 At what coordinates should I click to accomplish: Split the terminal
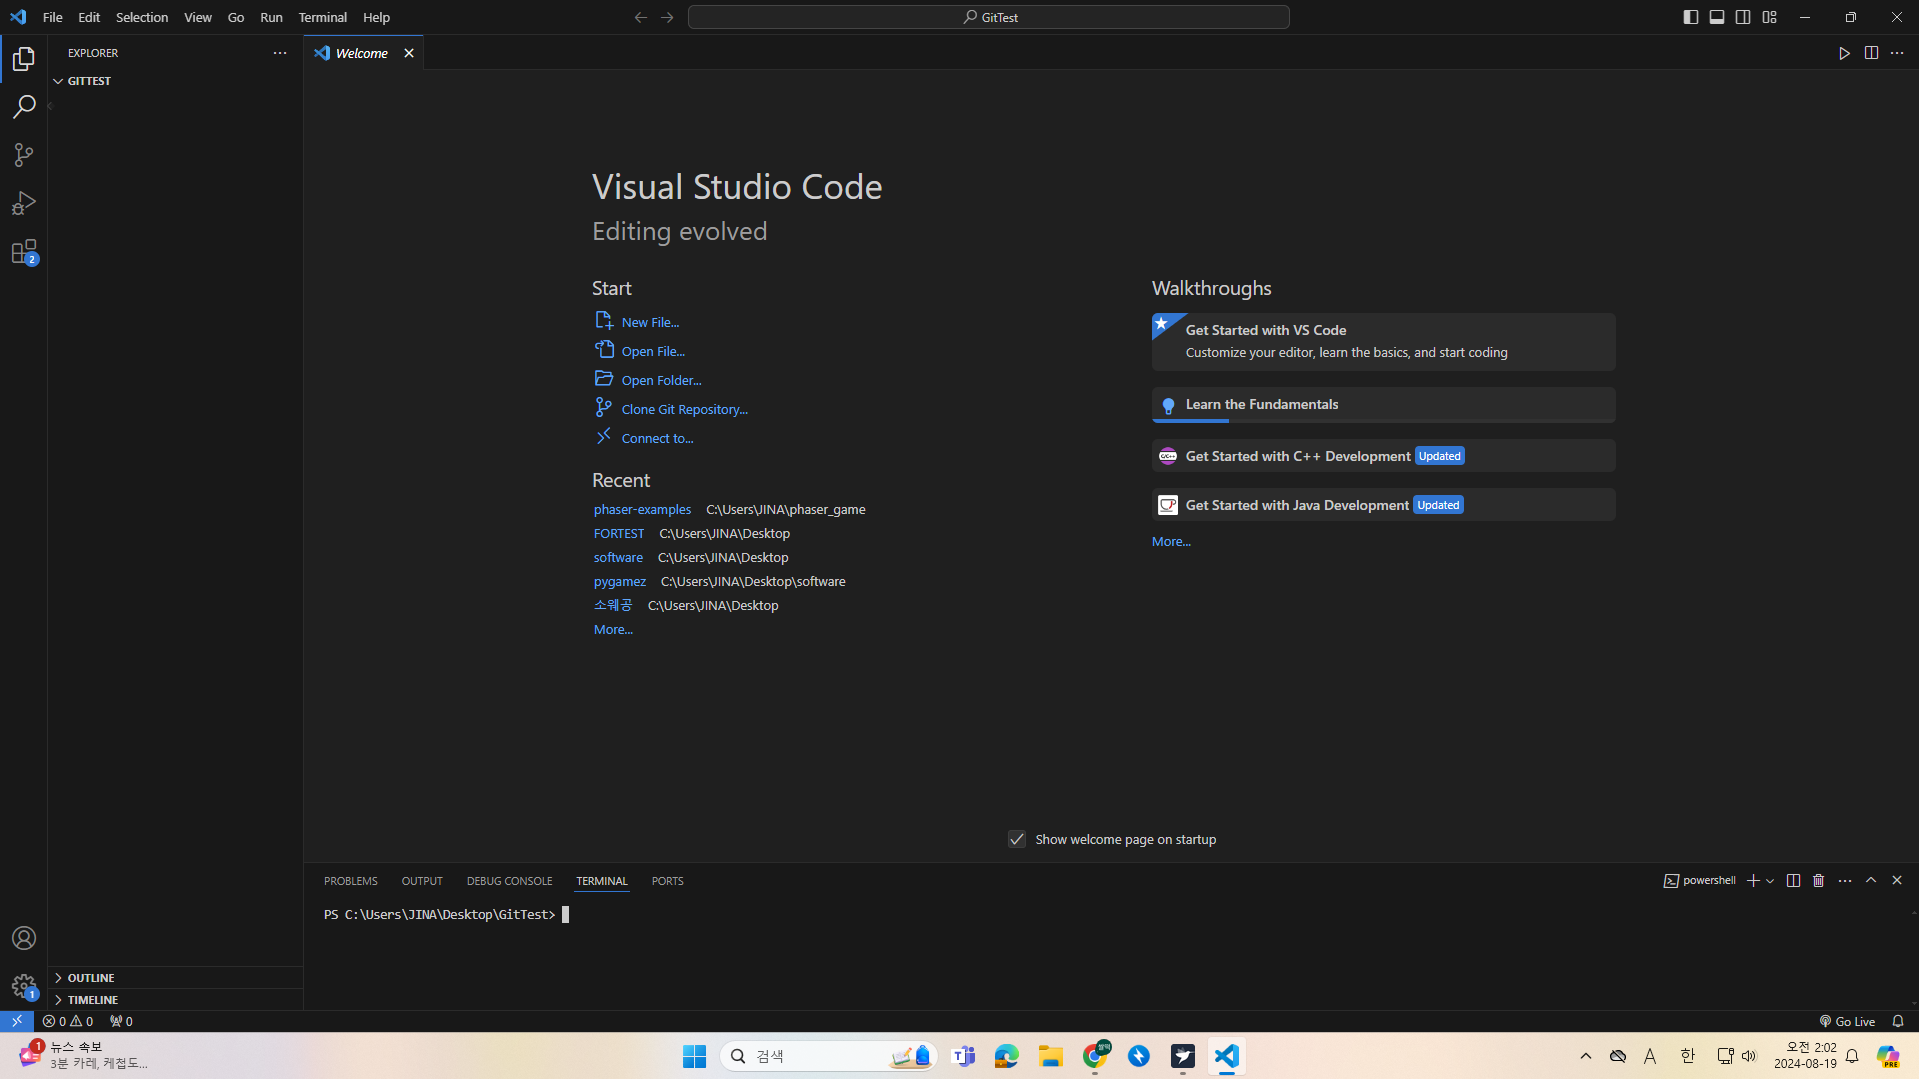[x=1793, y=881]
